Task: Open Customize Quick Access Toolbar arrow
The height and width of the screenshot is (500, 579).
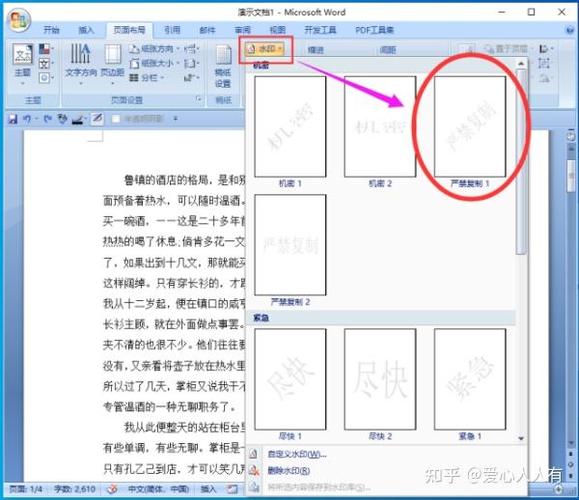Action: (175, 119)
